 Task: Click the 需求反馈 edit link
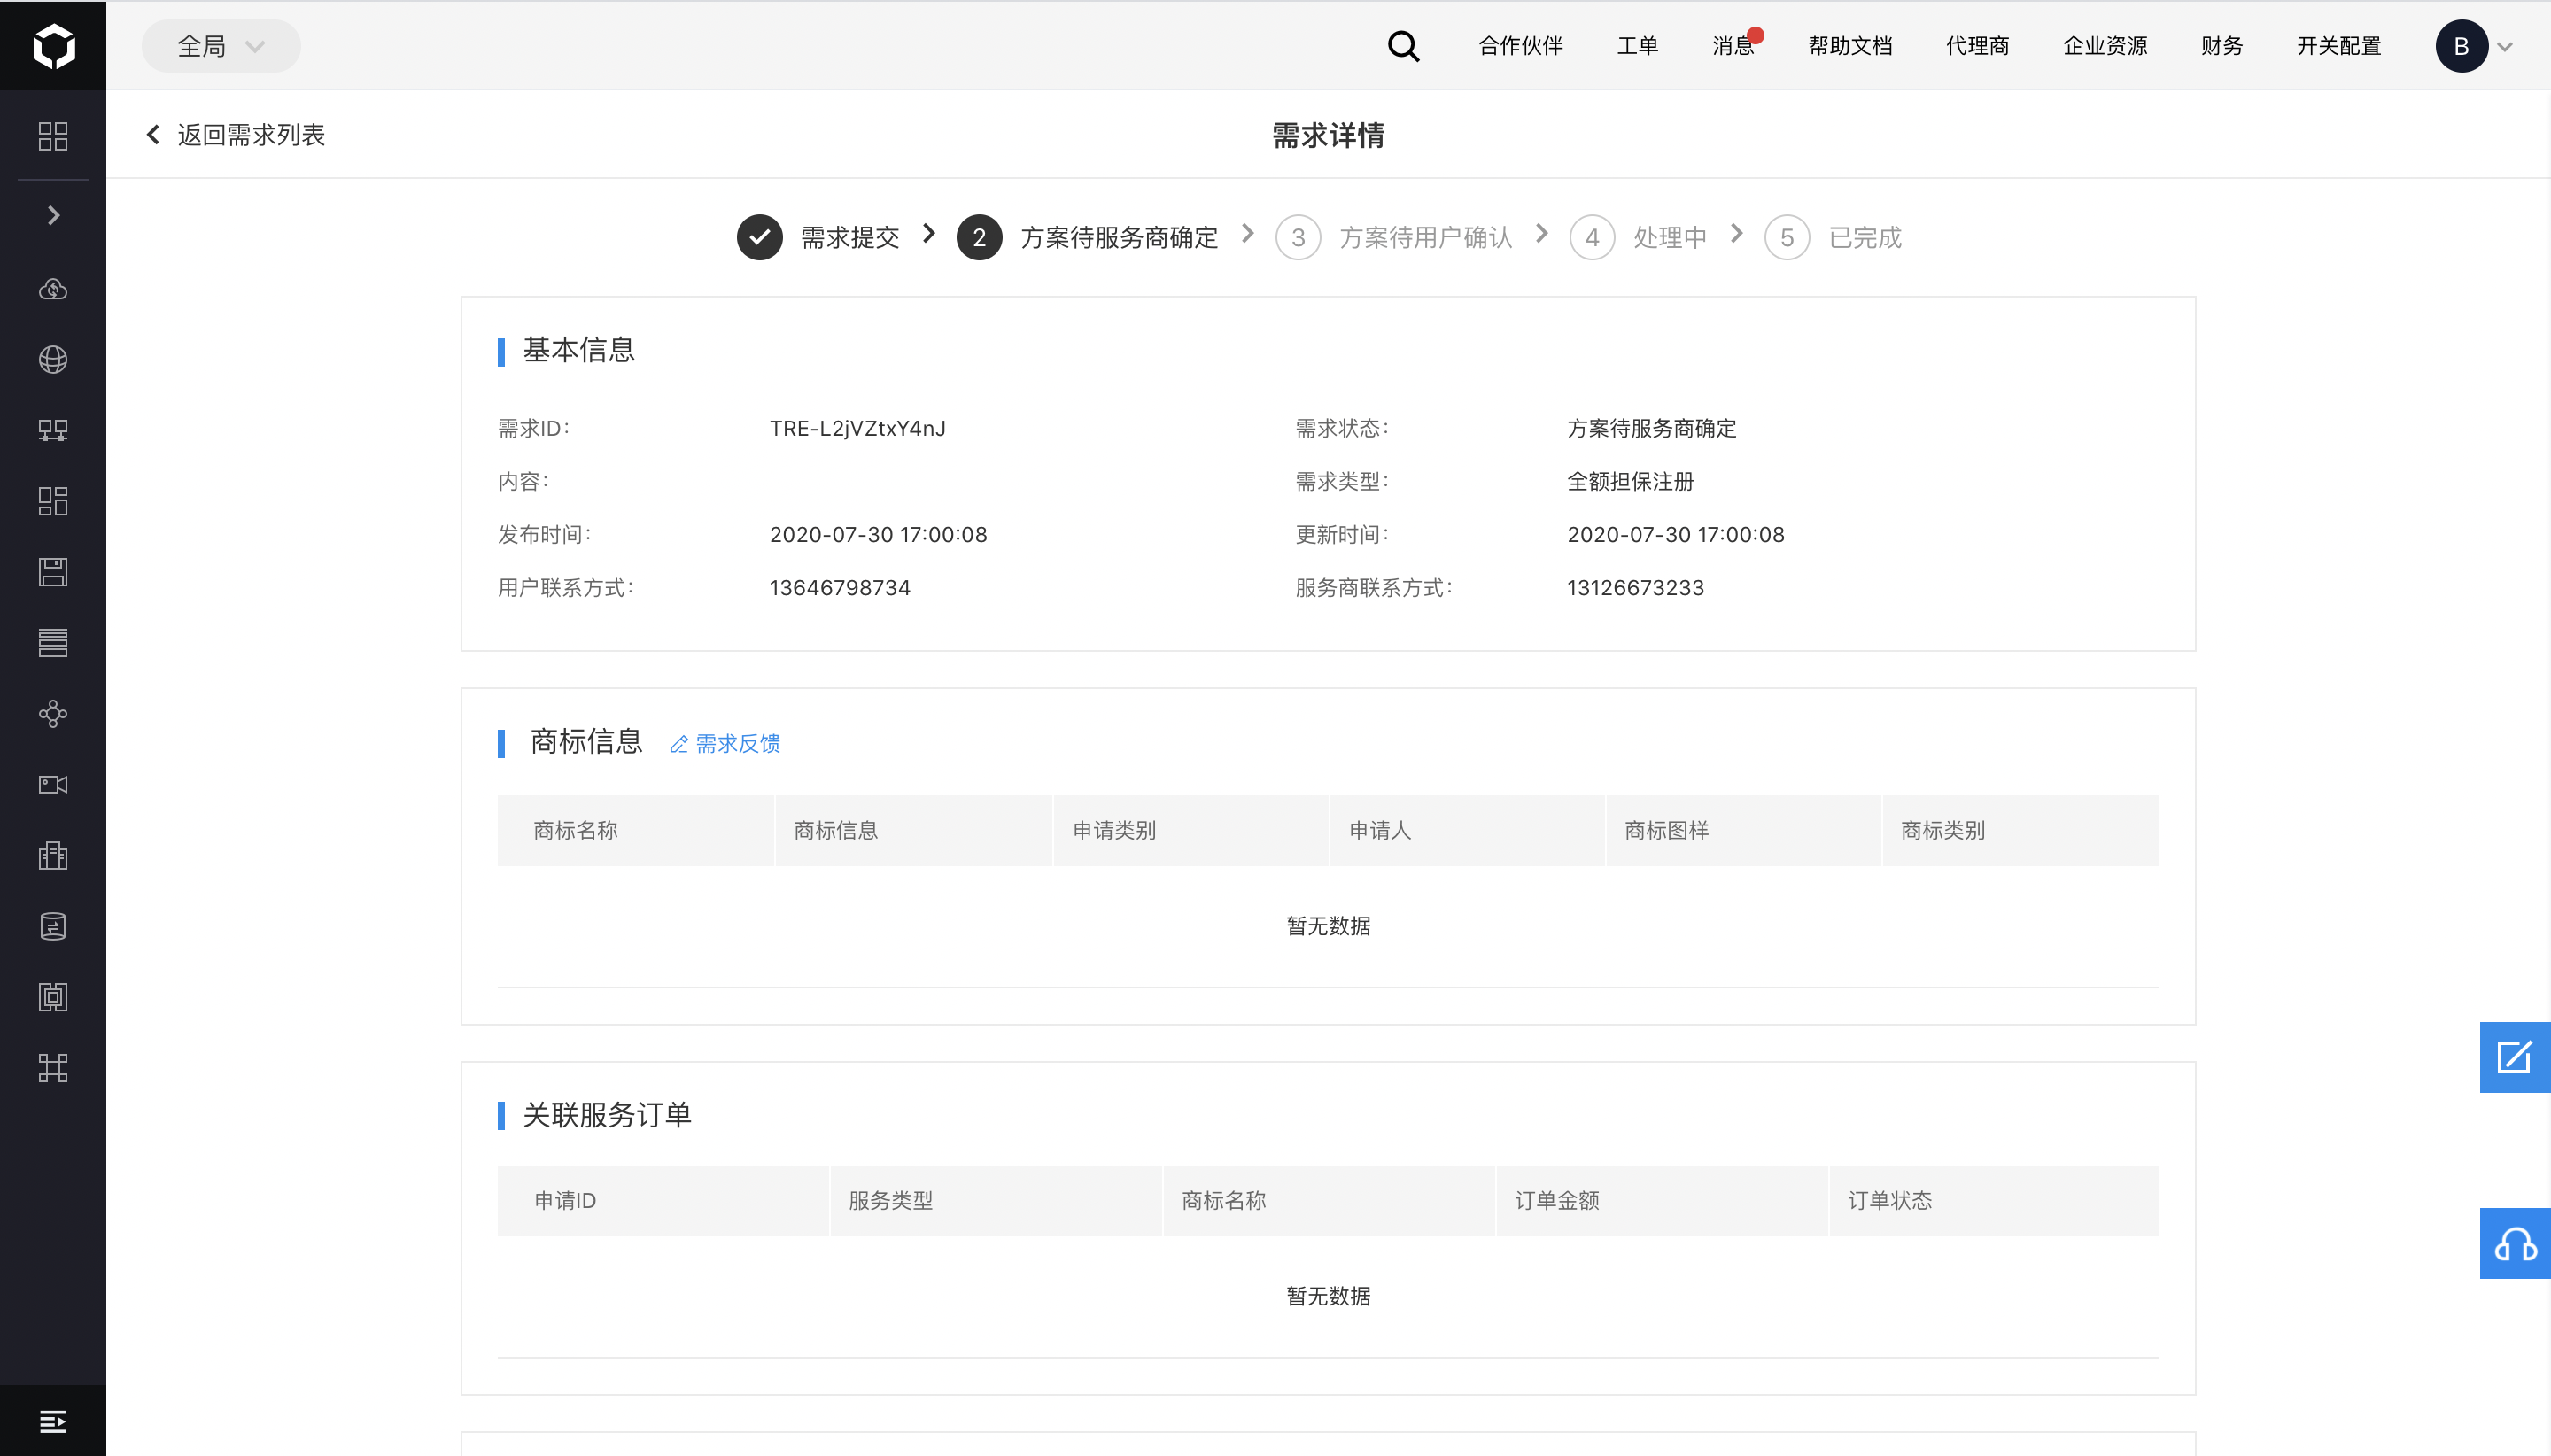coord(725,743)
